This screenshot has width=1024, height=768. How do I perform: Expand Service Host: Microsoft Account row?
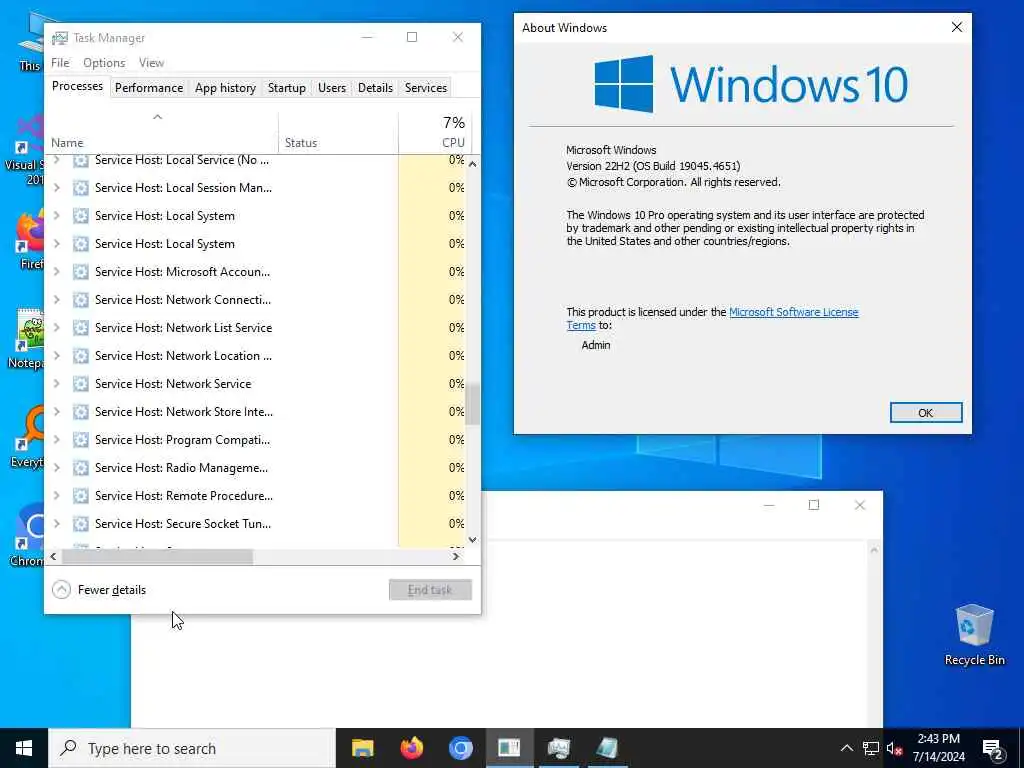point(57,272)
